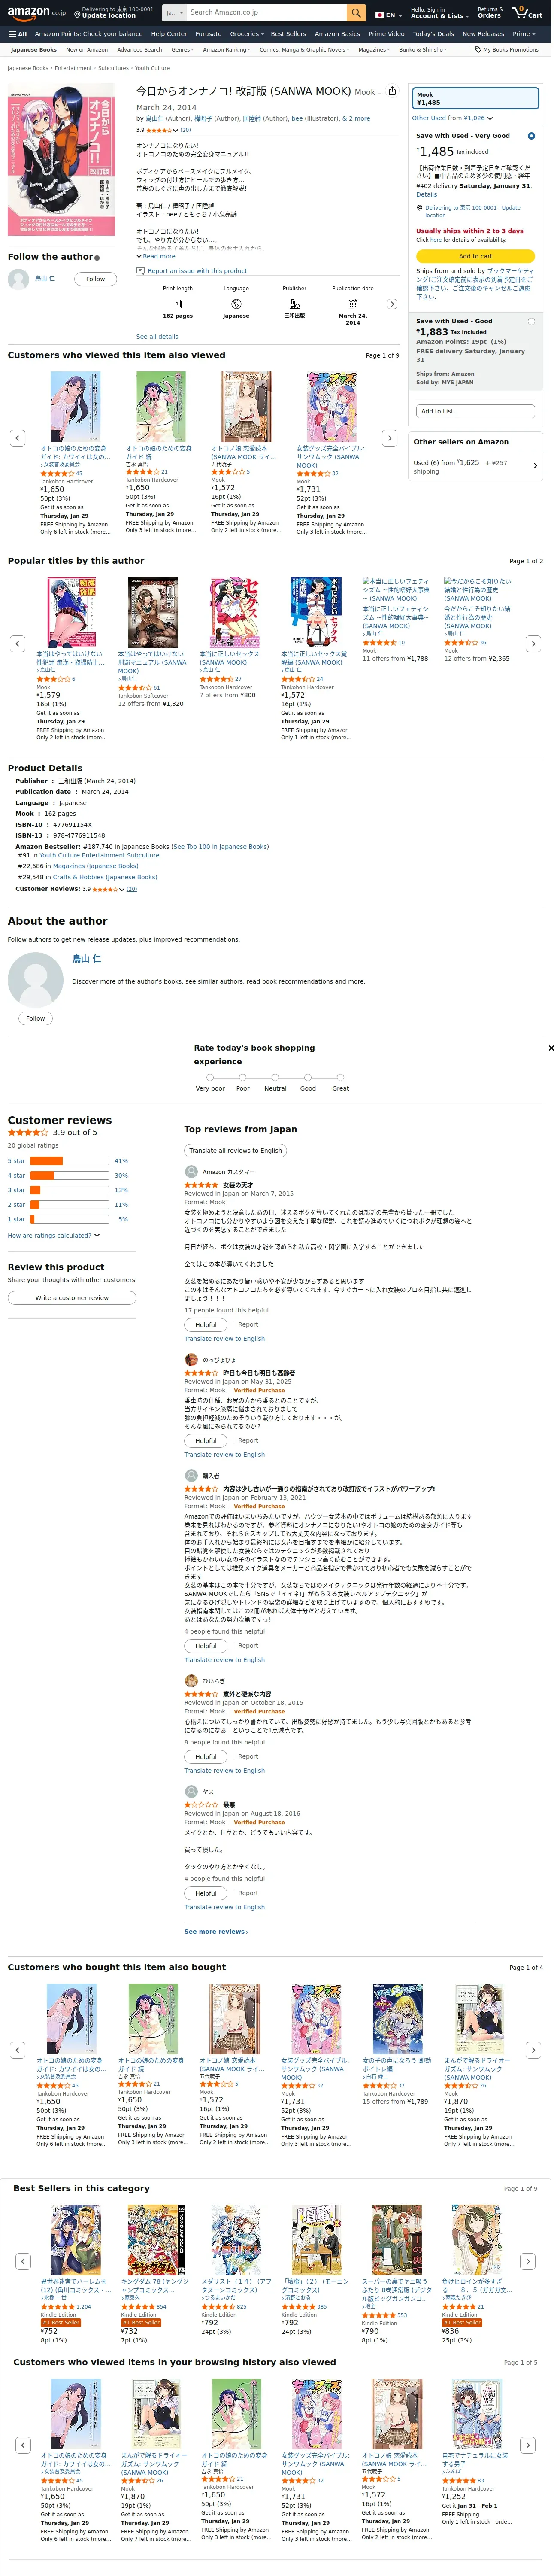554x2576 pixels.
Task: Open the 'All' hamburger menu
Action: (17, 34)
